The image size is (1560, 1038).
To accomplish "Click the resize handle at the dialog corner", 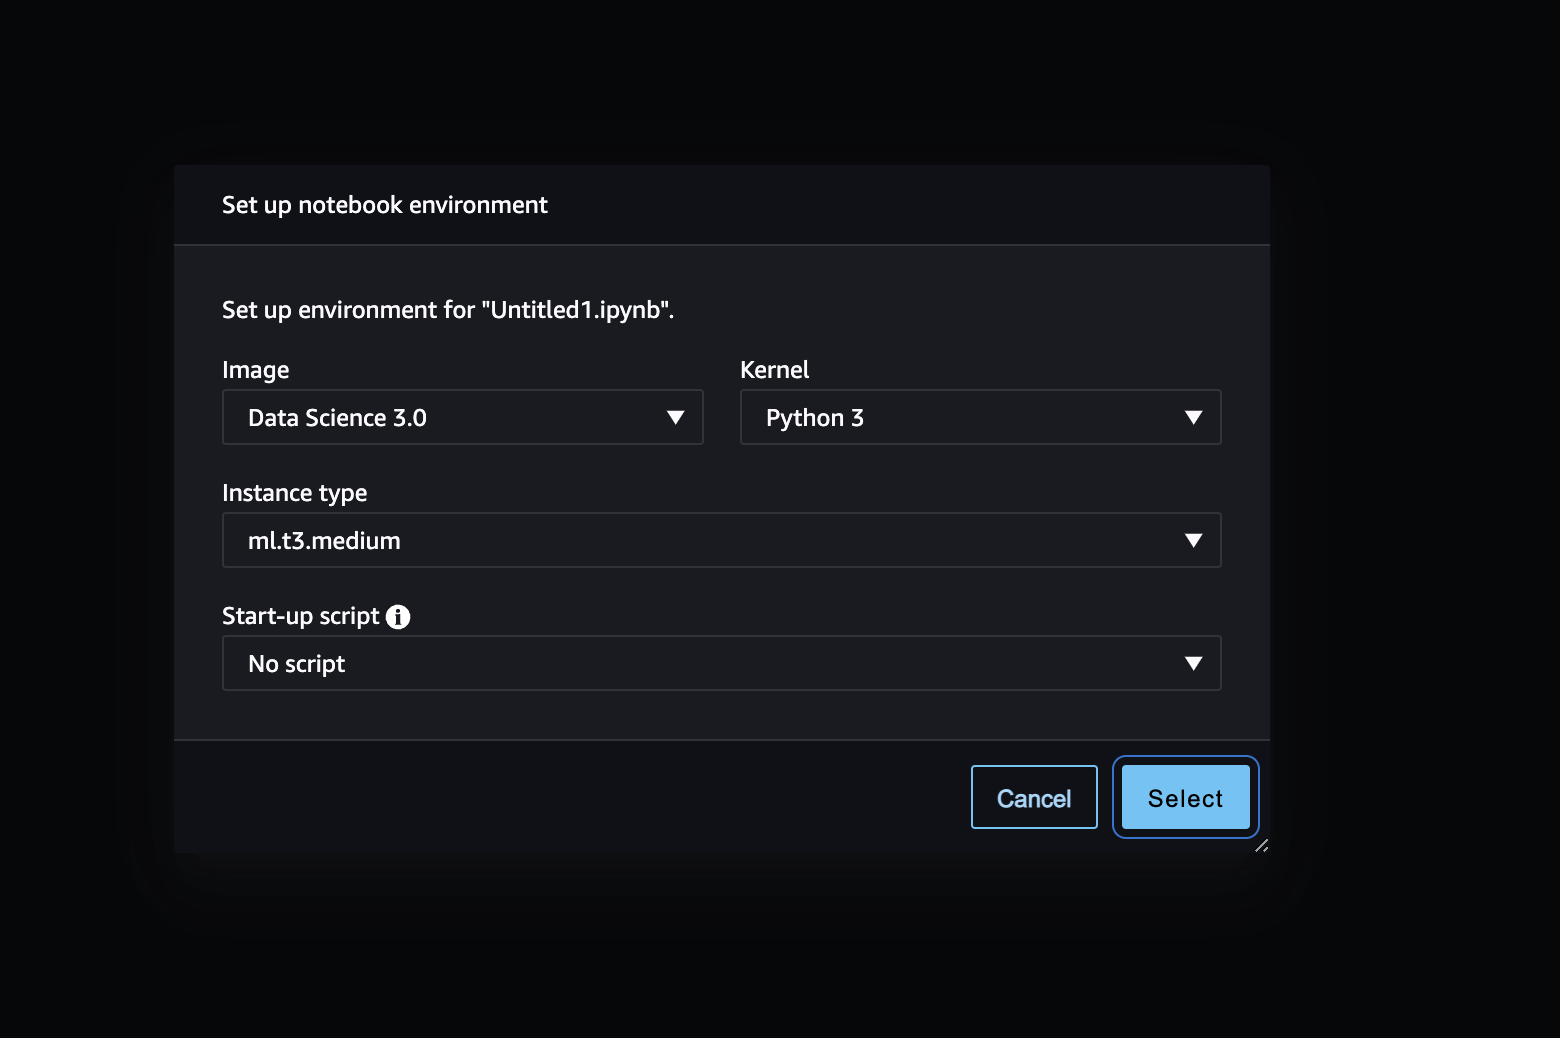I will (1261, 846).
